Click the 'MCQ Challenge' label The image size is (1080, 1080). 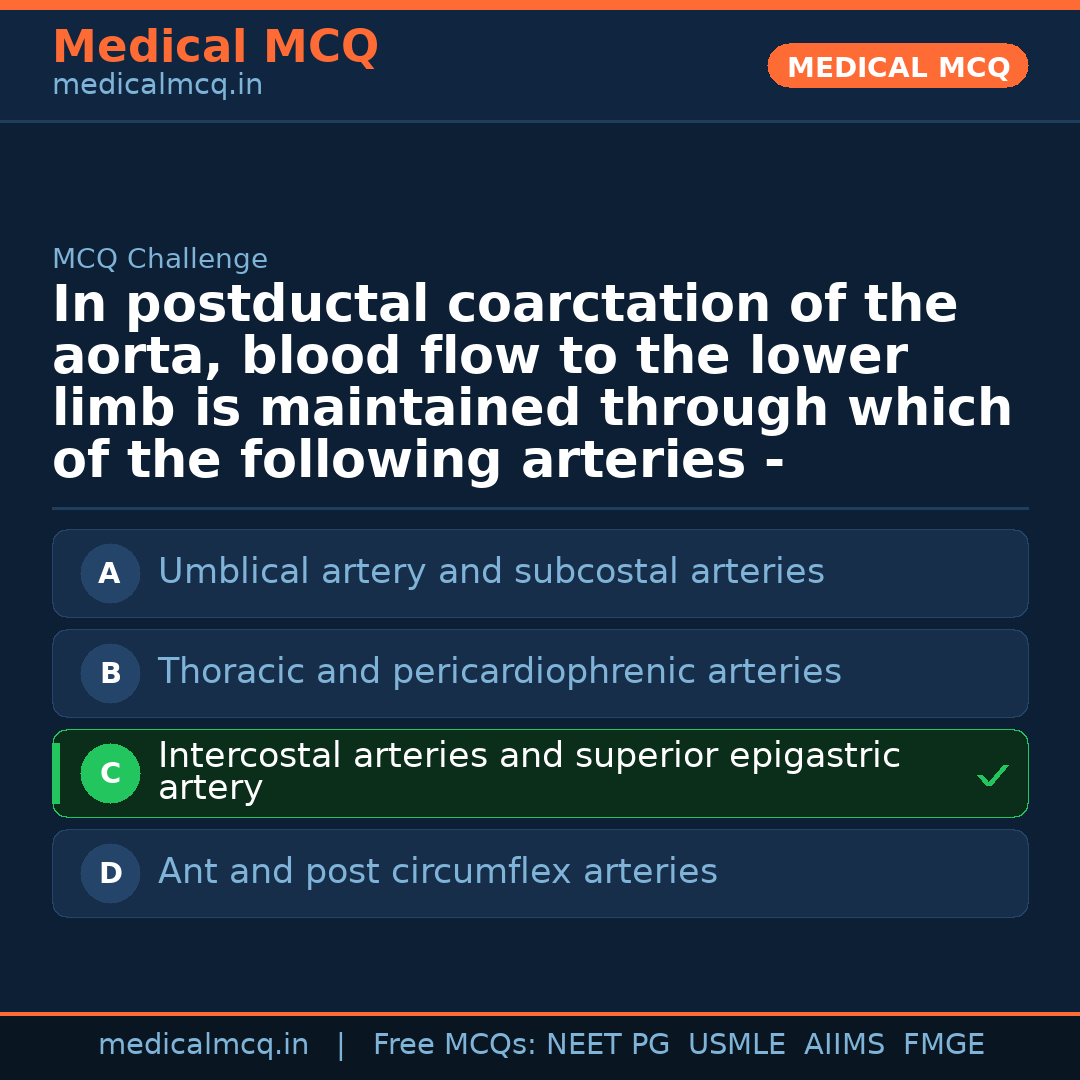pyautogui.click(x=160, y=259)
